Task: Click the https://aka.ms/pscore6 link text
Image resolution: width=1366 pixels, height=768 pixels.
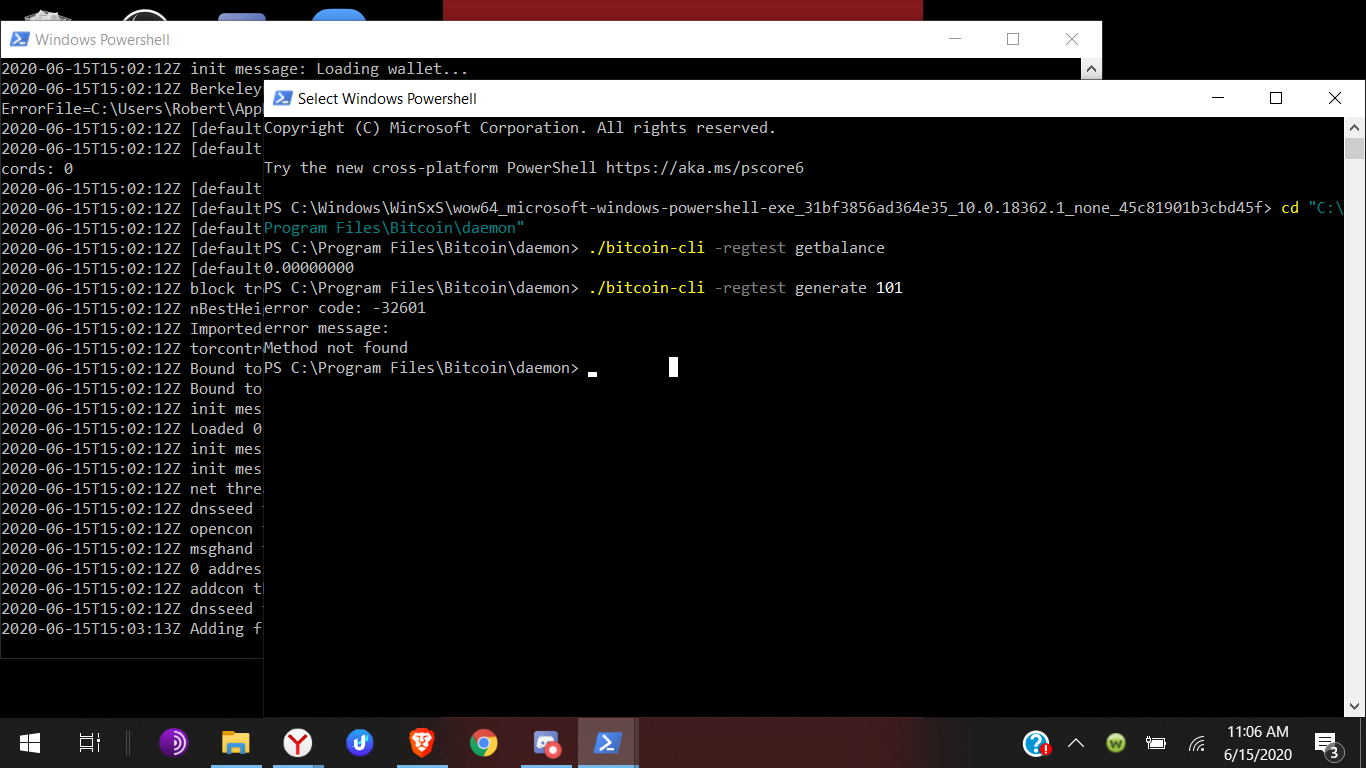Action: pos(705,168)
